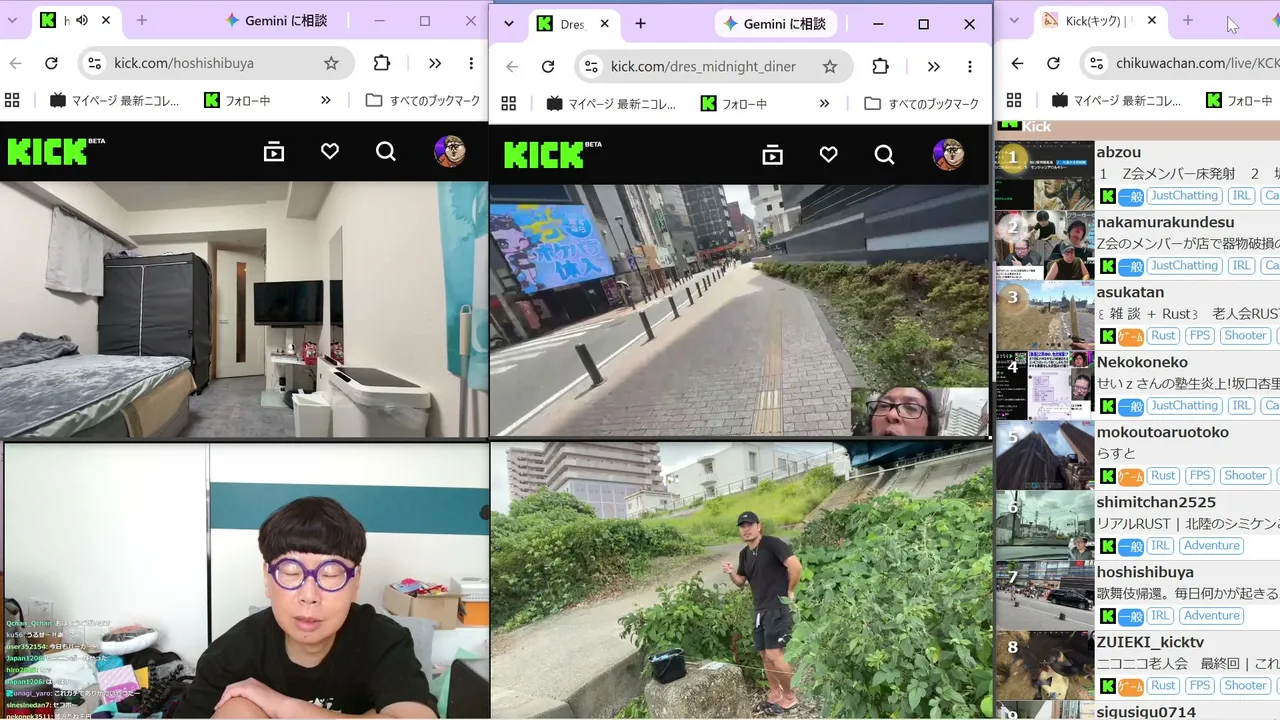The width and height of the screenshot is (1280, 720).
Task: Reload the chikuwachan.com page
Action: pos(1053,63)
